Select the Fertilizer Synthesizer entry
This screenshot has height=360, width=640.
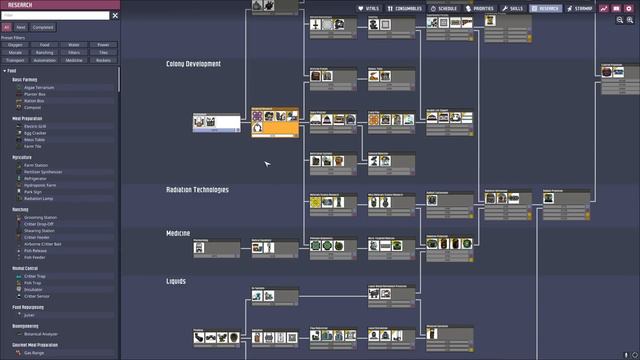pyautogui.click(x=64, y=172)
